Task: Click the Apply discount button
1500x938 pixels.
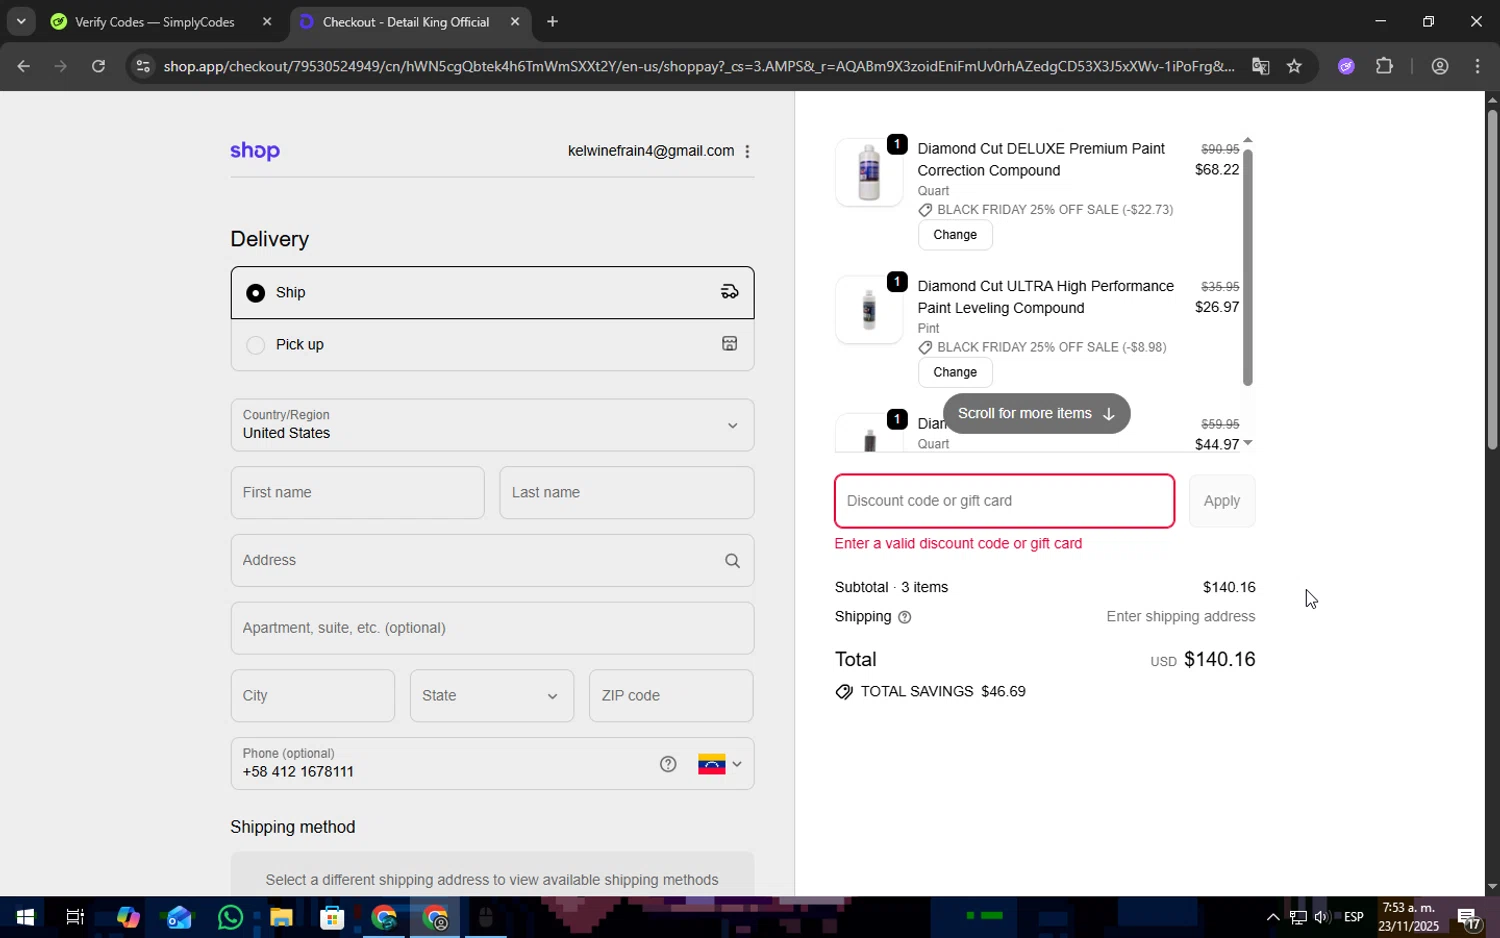Action: tap(1222, 501)
